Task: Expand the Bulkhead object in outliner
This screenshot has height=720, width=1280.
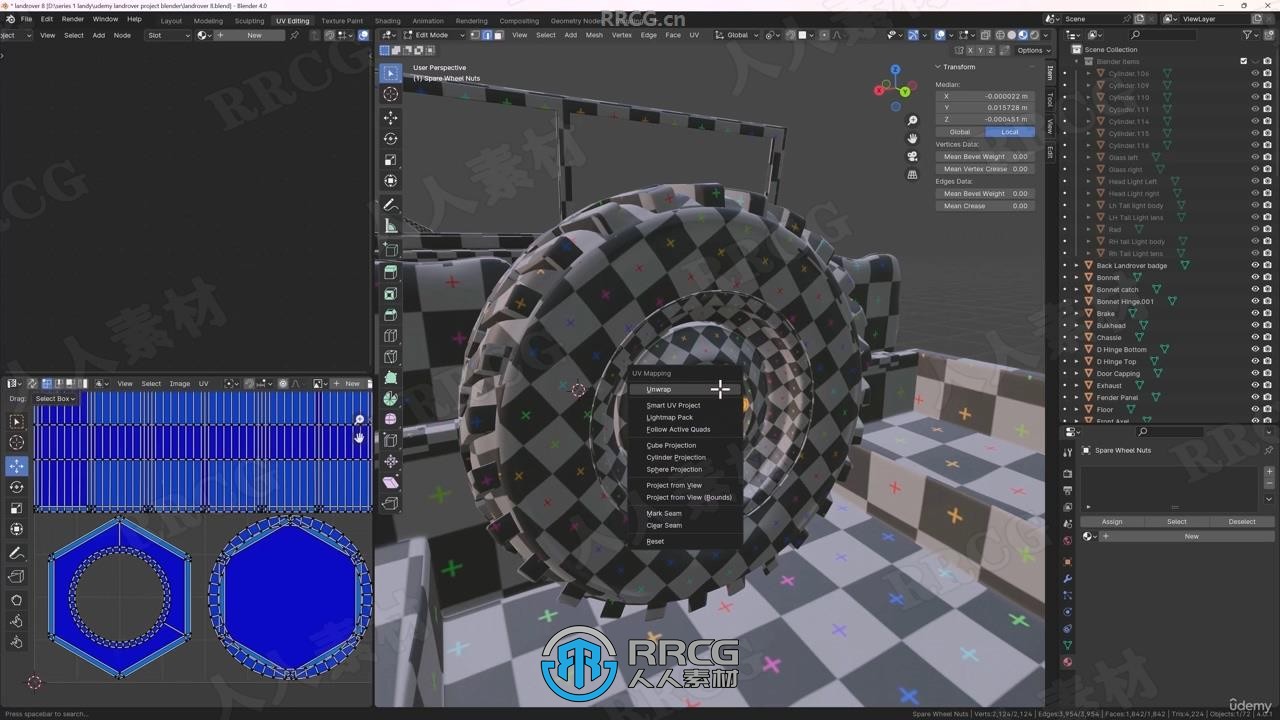Action: coord(1077,326)
